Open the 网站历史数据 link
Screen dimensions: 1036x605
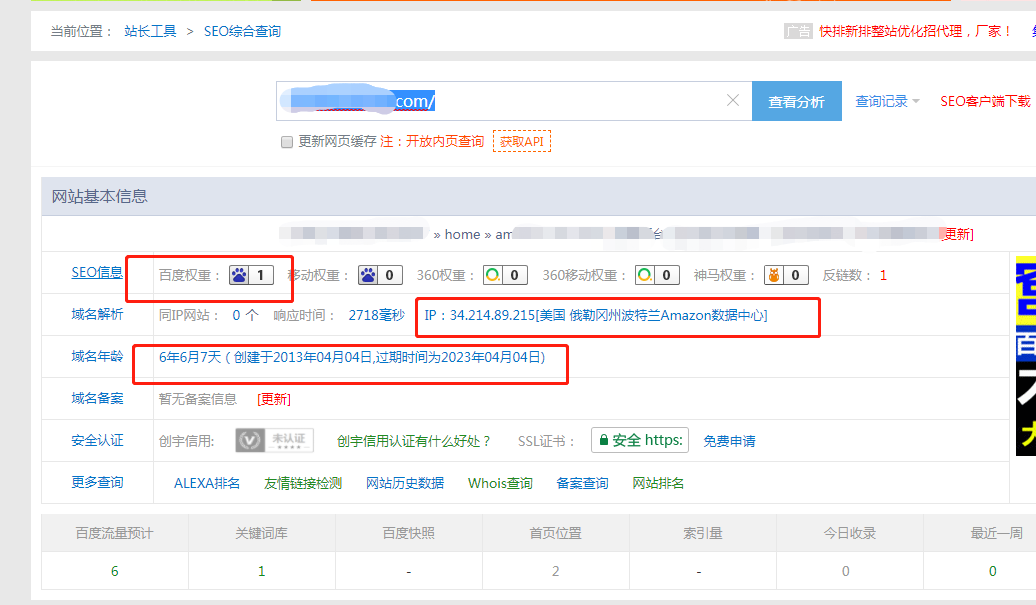(x=405, y=484)
